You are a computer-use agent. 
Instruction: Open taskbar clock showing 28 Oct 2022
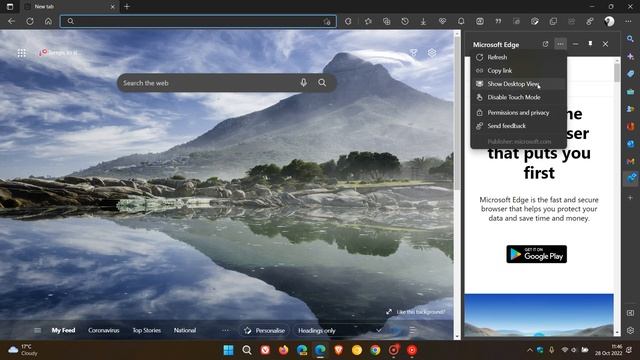[x=609, y=350]
